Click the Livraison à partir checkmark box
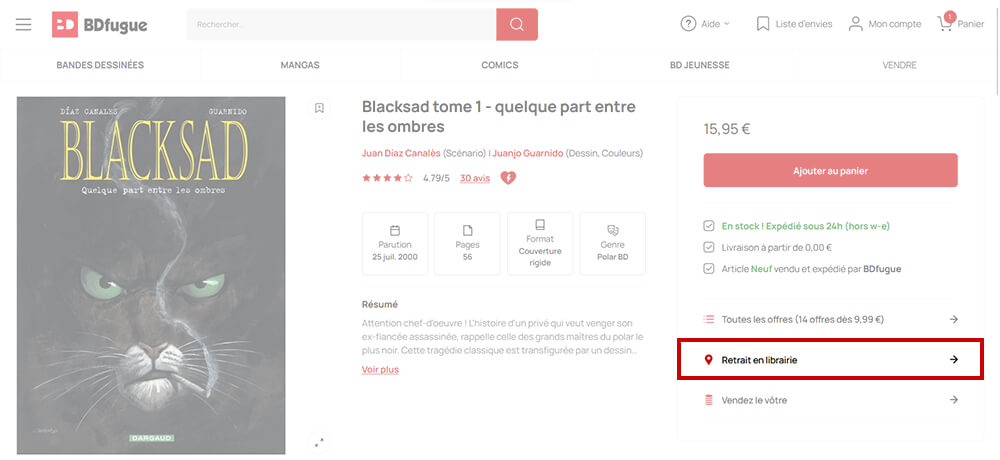Screen dimensions: 1000x460 click(709, 248)
